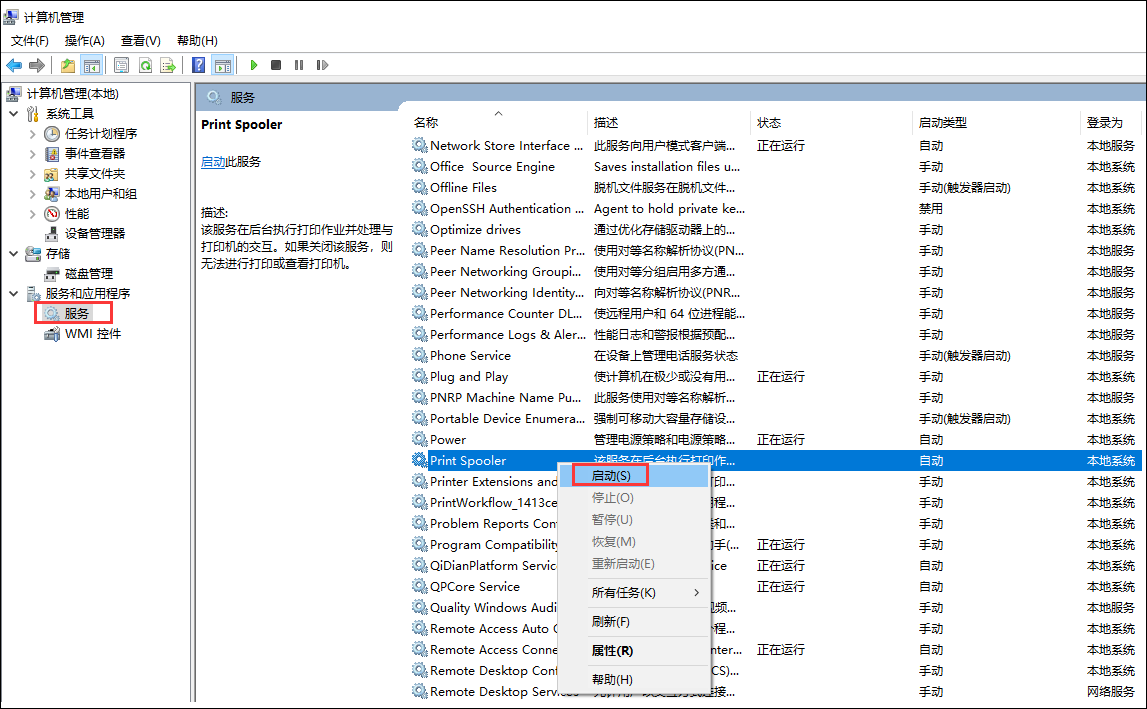Collapse the 服务和应用程序 tree node
This screenshot has width=1147, height=709.
[13, 294]
